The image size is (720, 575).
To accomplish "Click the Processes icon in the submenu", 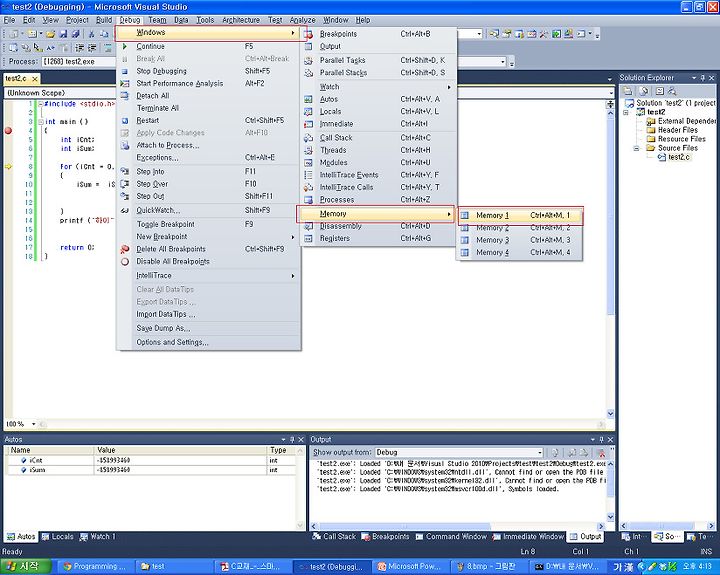I will pyautogui.click(x=309, y=200).
